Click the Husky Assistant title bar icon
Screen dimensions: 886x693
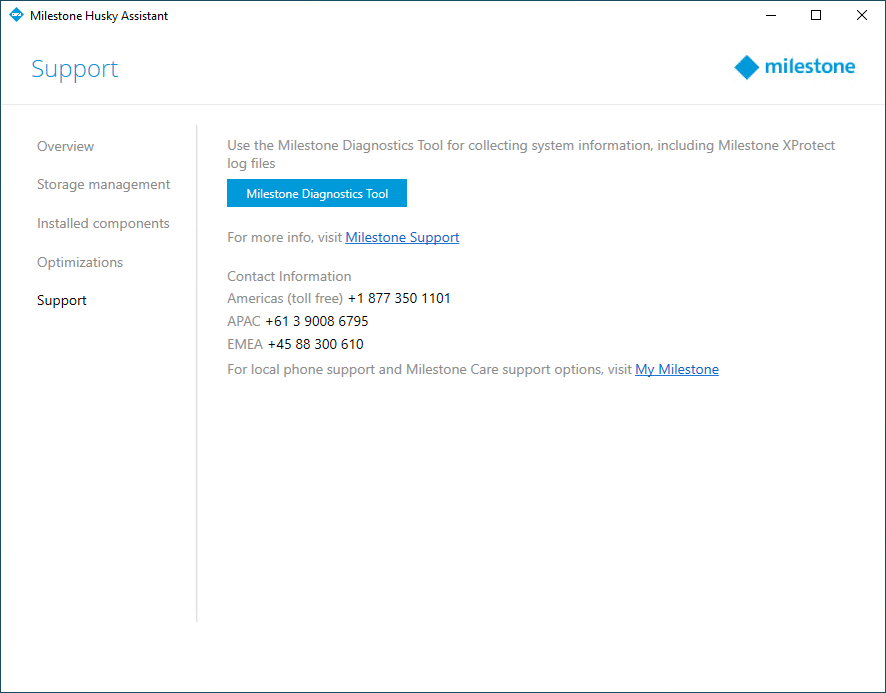[16, 15]
